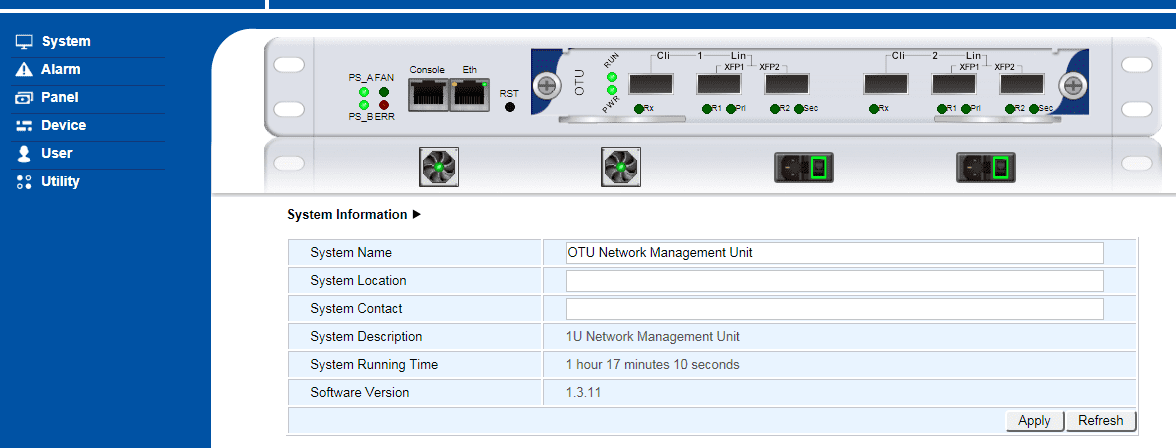Screen dimensions: 1176x448
Task: Click the Alarm warning triangle icon
Action: 24,70
